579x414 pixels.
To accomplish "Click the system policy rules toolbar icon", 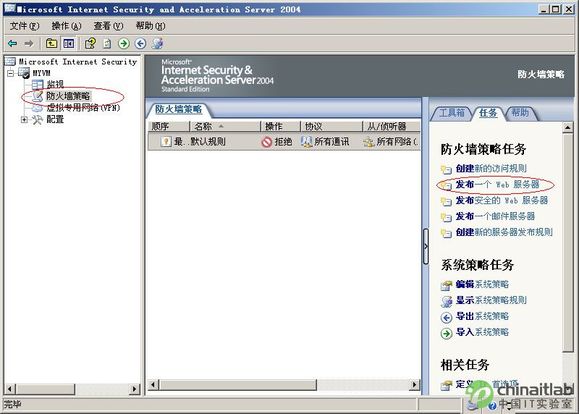I will point(158,44).
